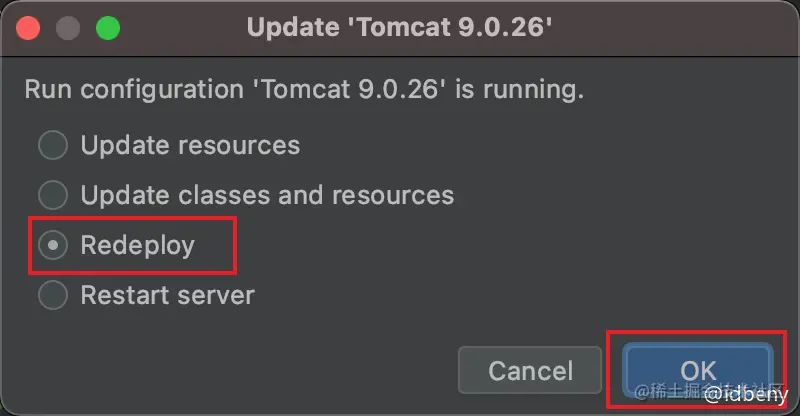Click the gray disabled minimize button
The image size is (800, 416).
coord(68,28)
